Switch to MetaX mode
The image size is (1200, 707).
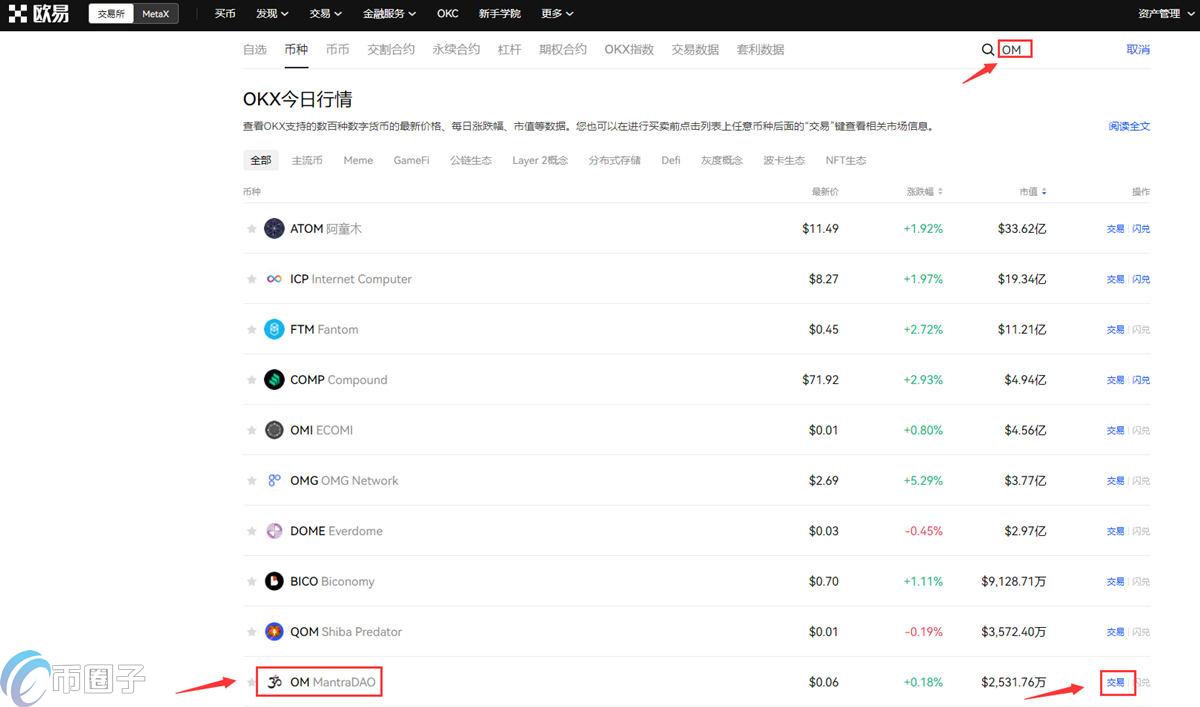point(156,13)
